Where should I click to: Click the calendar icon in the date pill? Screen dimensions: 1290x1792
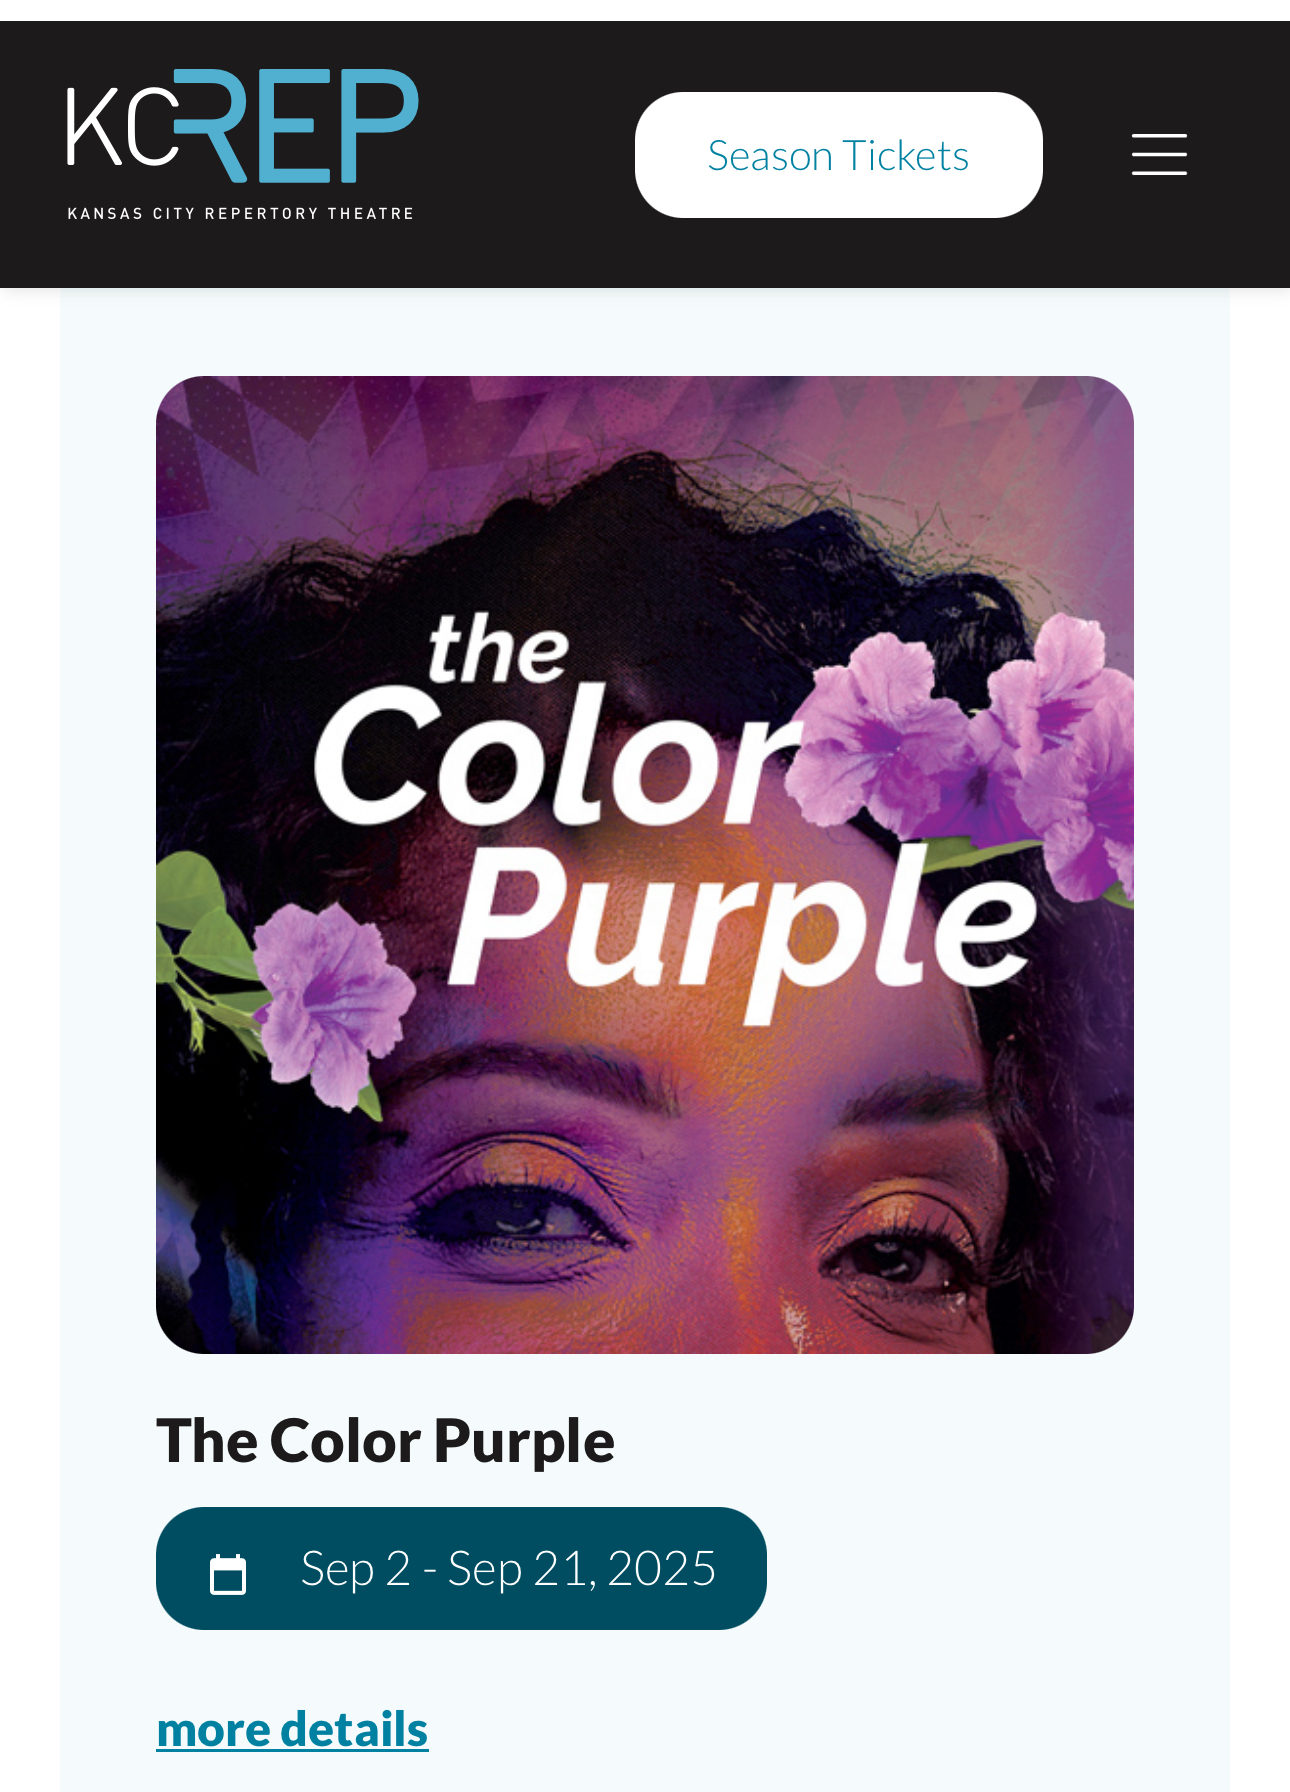(228, 1574)
